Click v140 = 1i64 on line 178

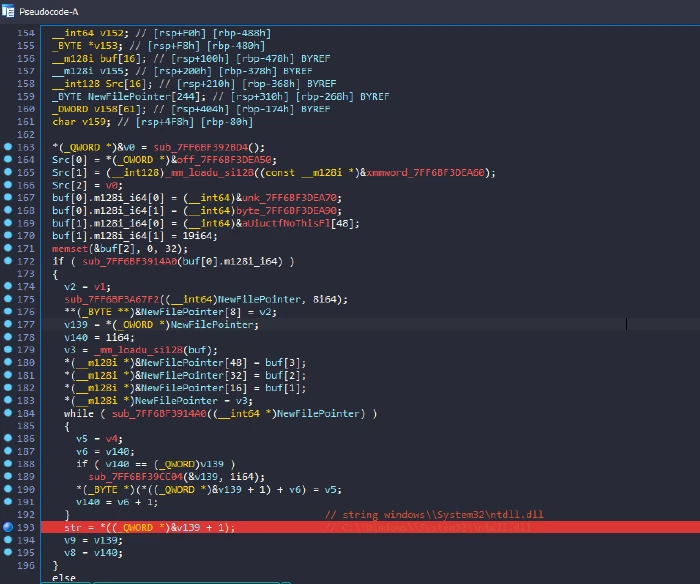click(x=99, y=337)
